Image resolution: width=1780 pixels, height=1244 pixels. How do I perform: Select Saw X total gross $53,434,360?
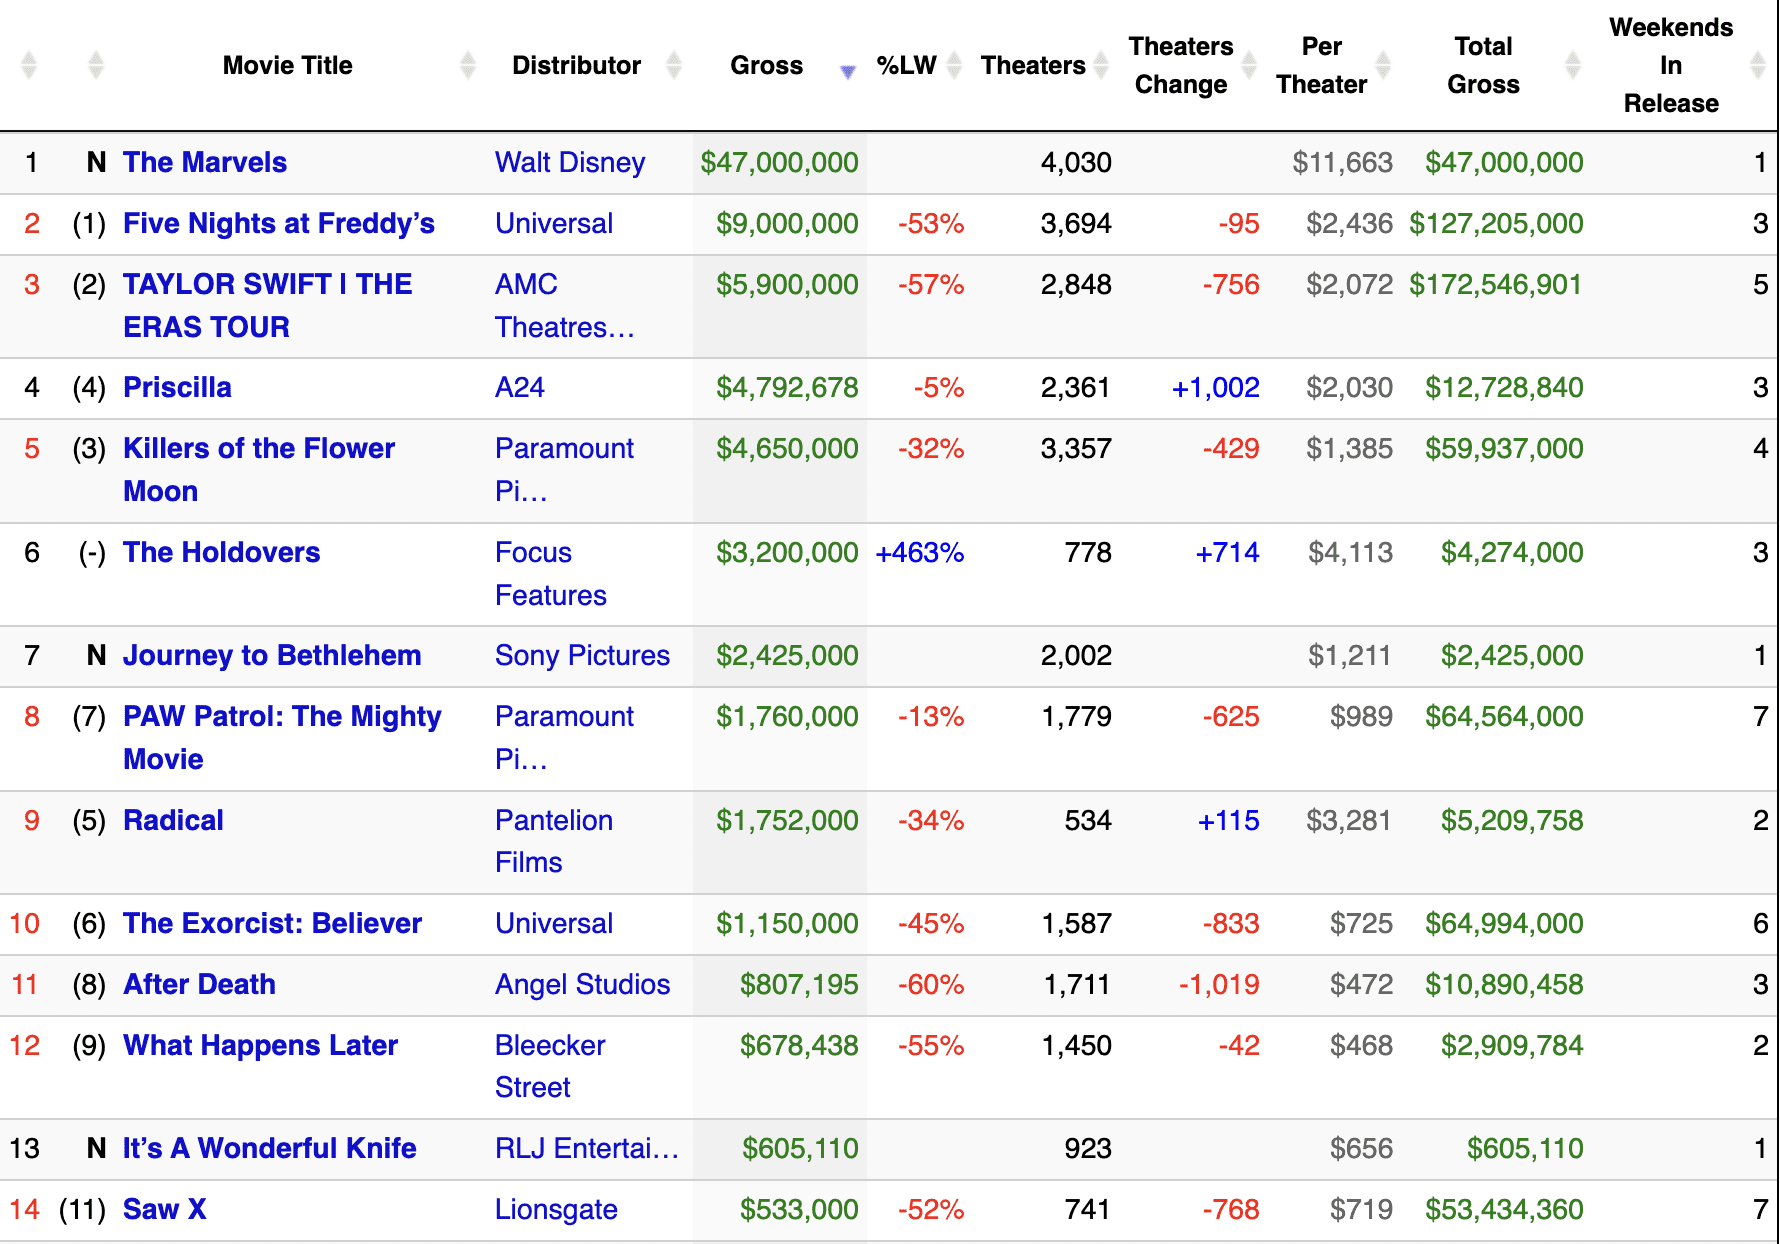[x=1504, y=1209]
